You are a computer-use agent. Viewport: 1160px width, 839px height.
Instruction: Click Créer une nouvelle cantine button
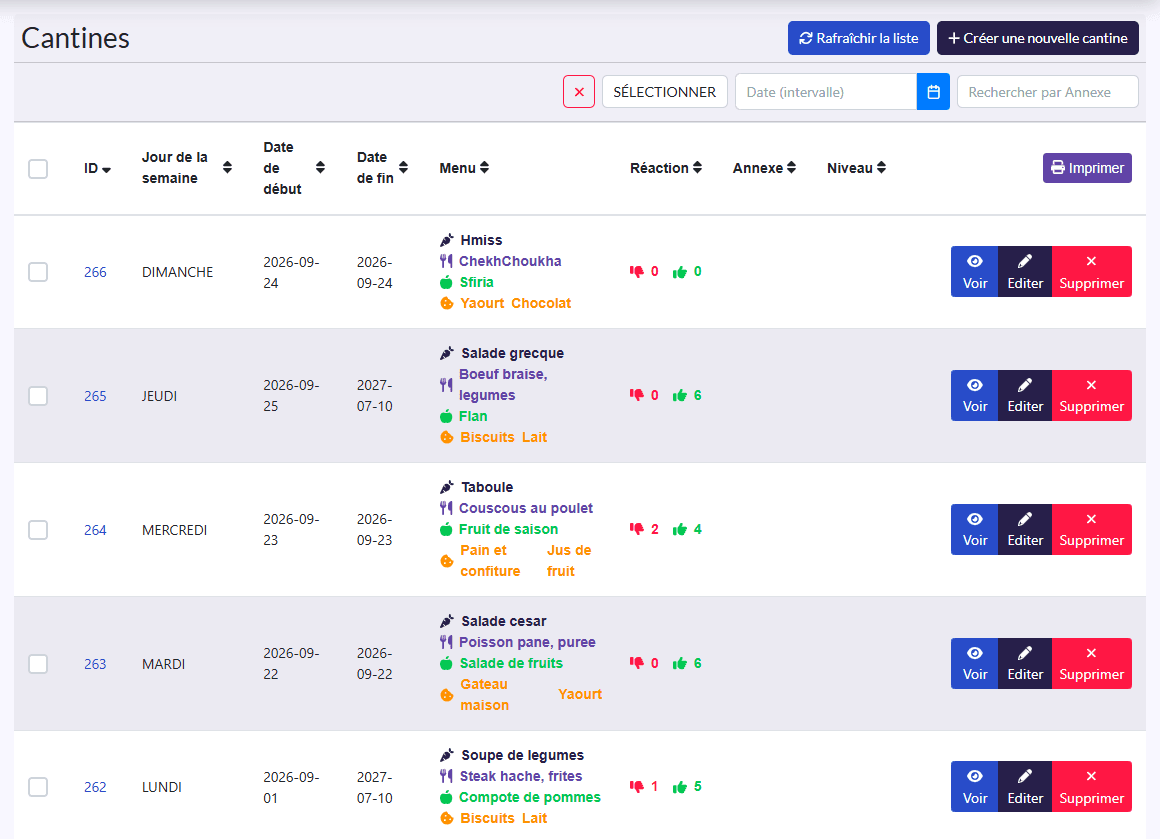[x=1037, y=38]
